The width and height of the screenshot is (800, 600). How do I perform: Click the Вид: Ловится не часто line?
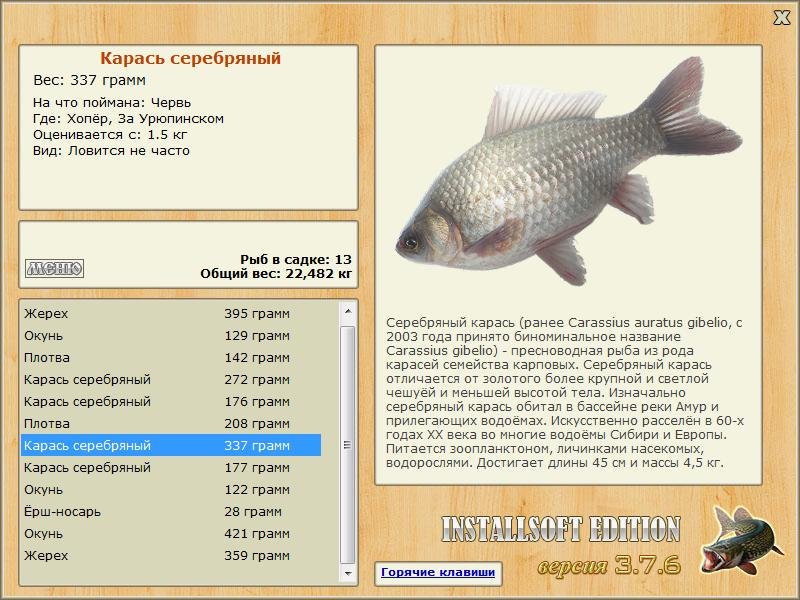tap(111, 151)
